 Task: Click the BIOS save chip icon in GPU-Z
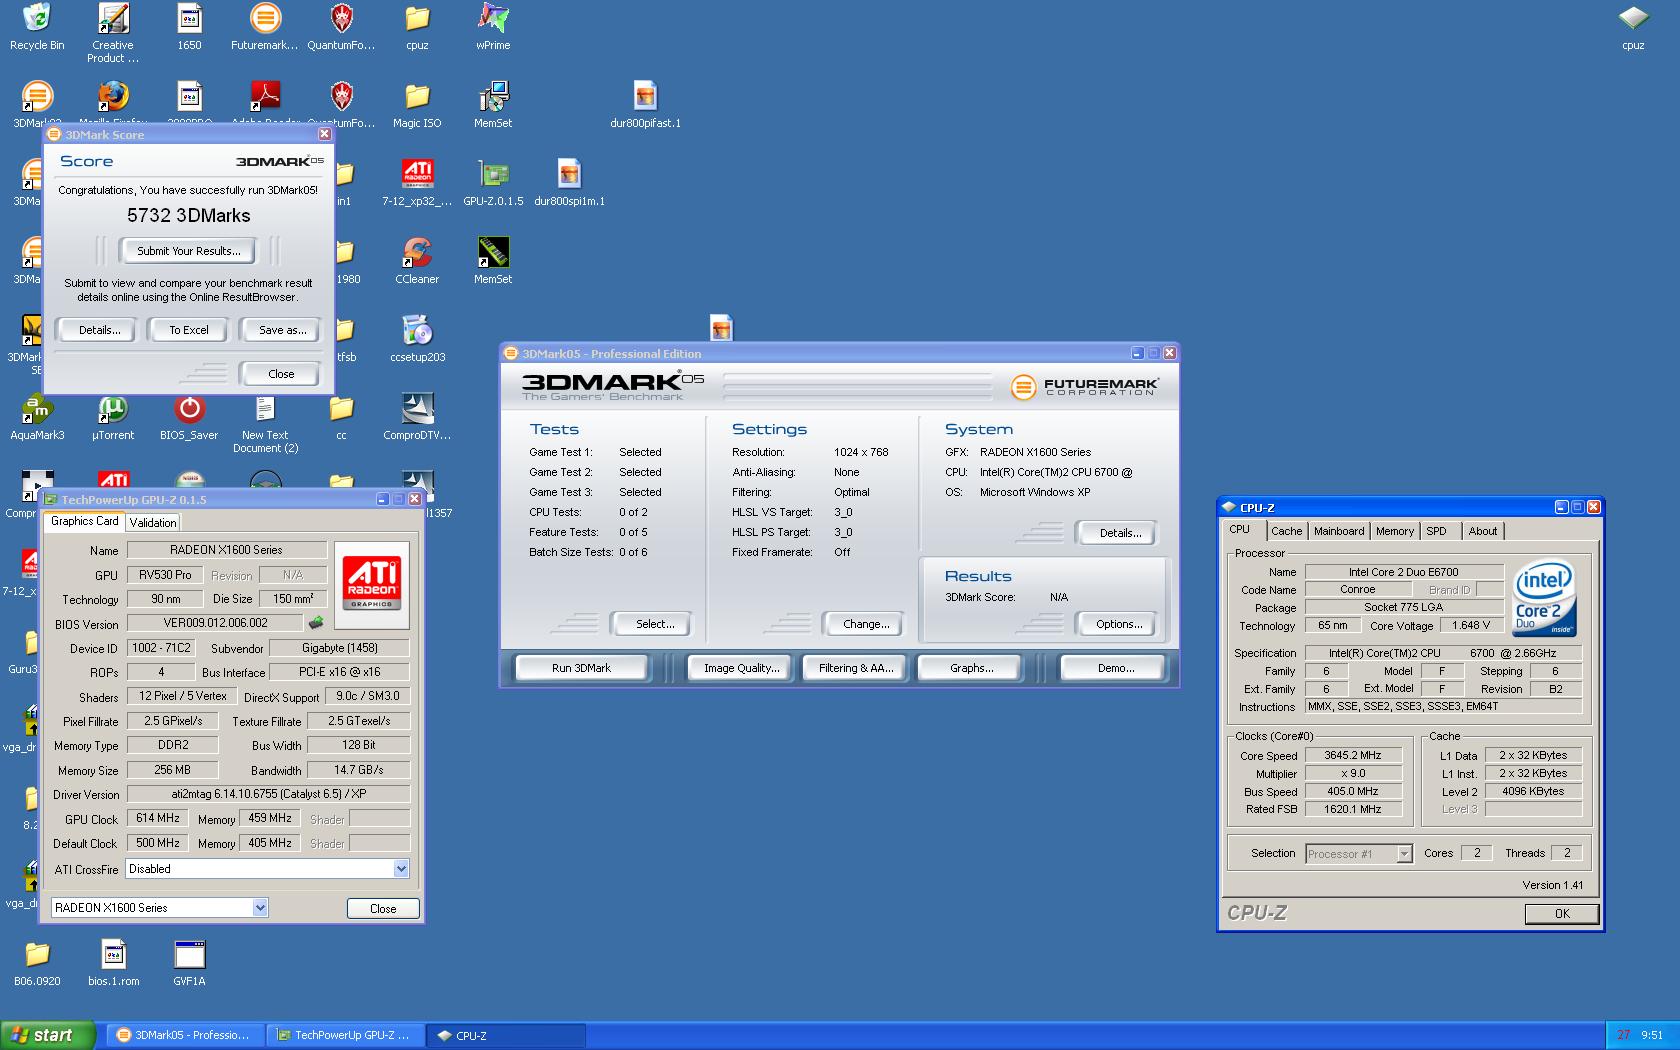pos(316,623)
